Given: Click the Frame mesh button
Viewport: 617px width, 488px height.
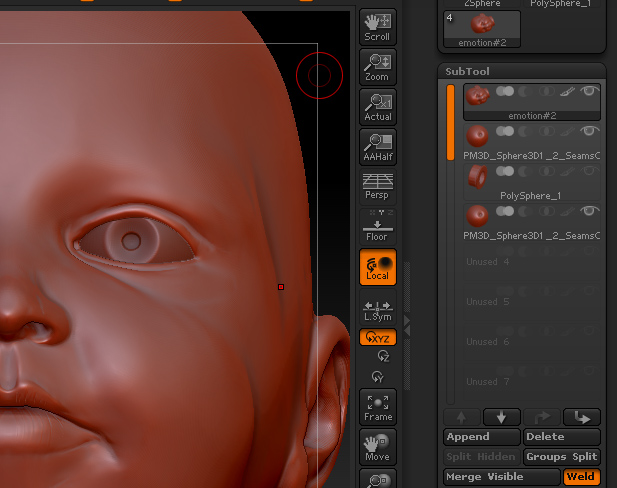Looking at the screenshot, I should pyautogui.click(x=377, y=406).
